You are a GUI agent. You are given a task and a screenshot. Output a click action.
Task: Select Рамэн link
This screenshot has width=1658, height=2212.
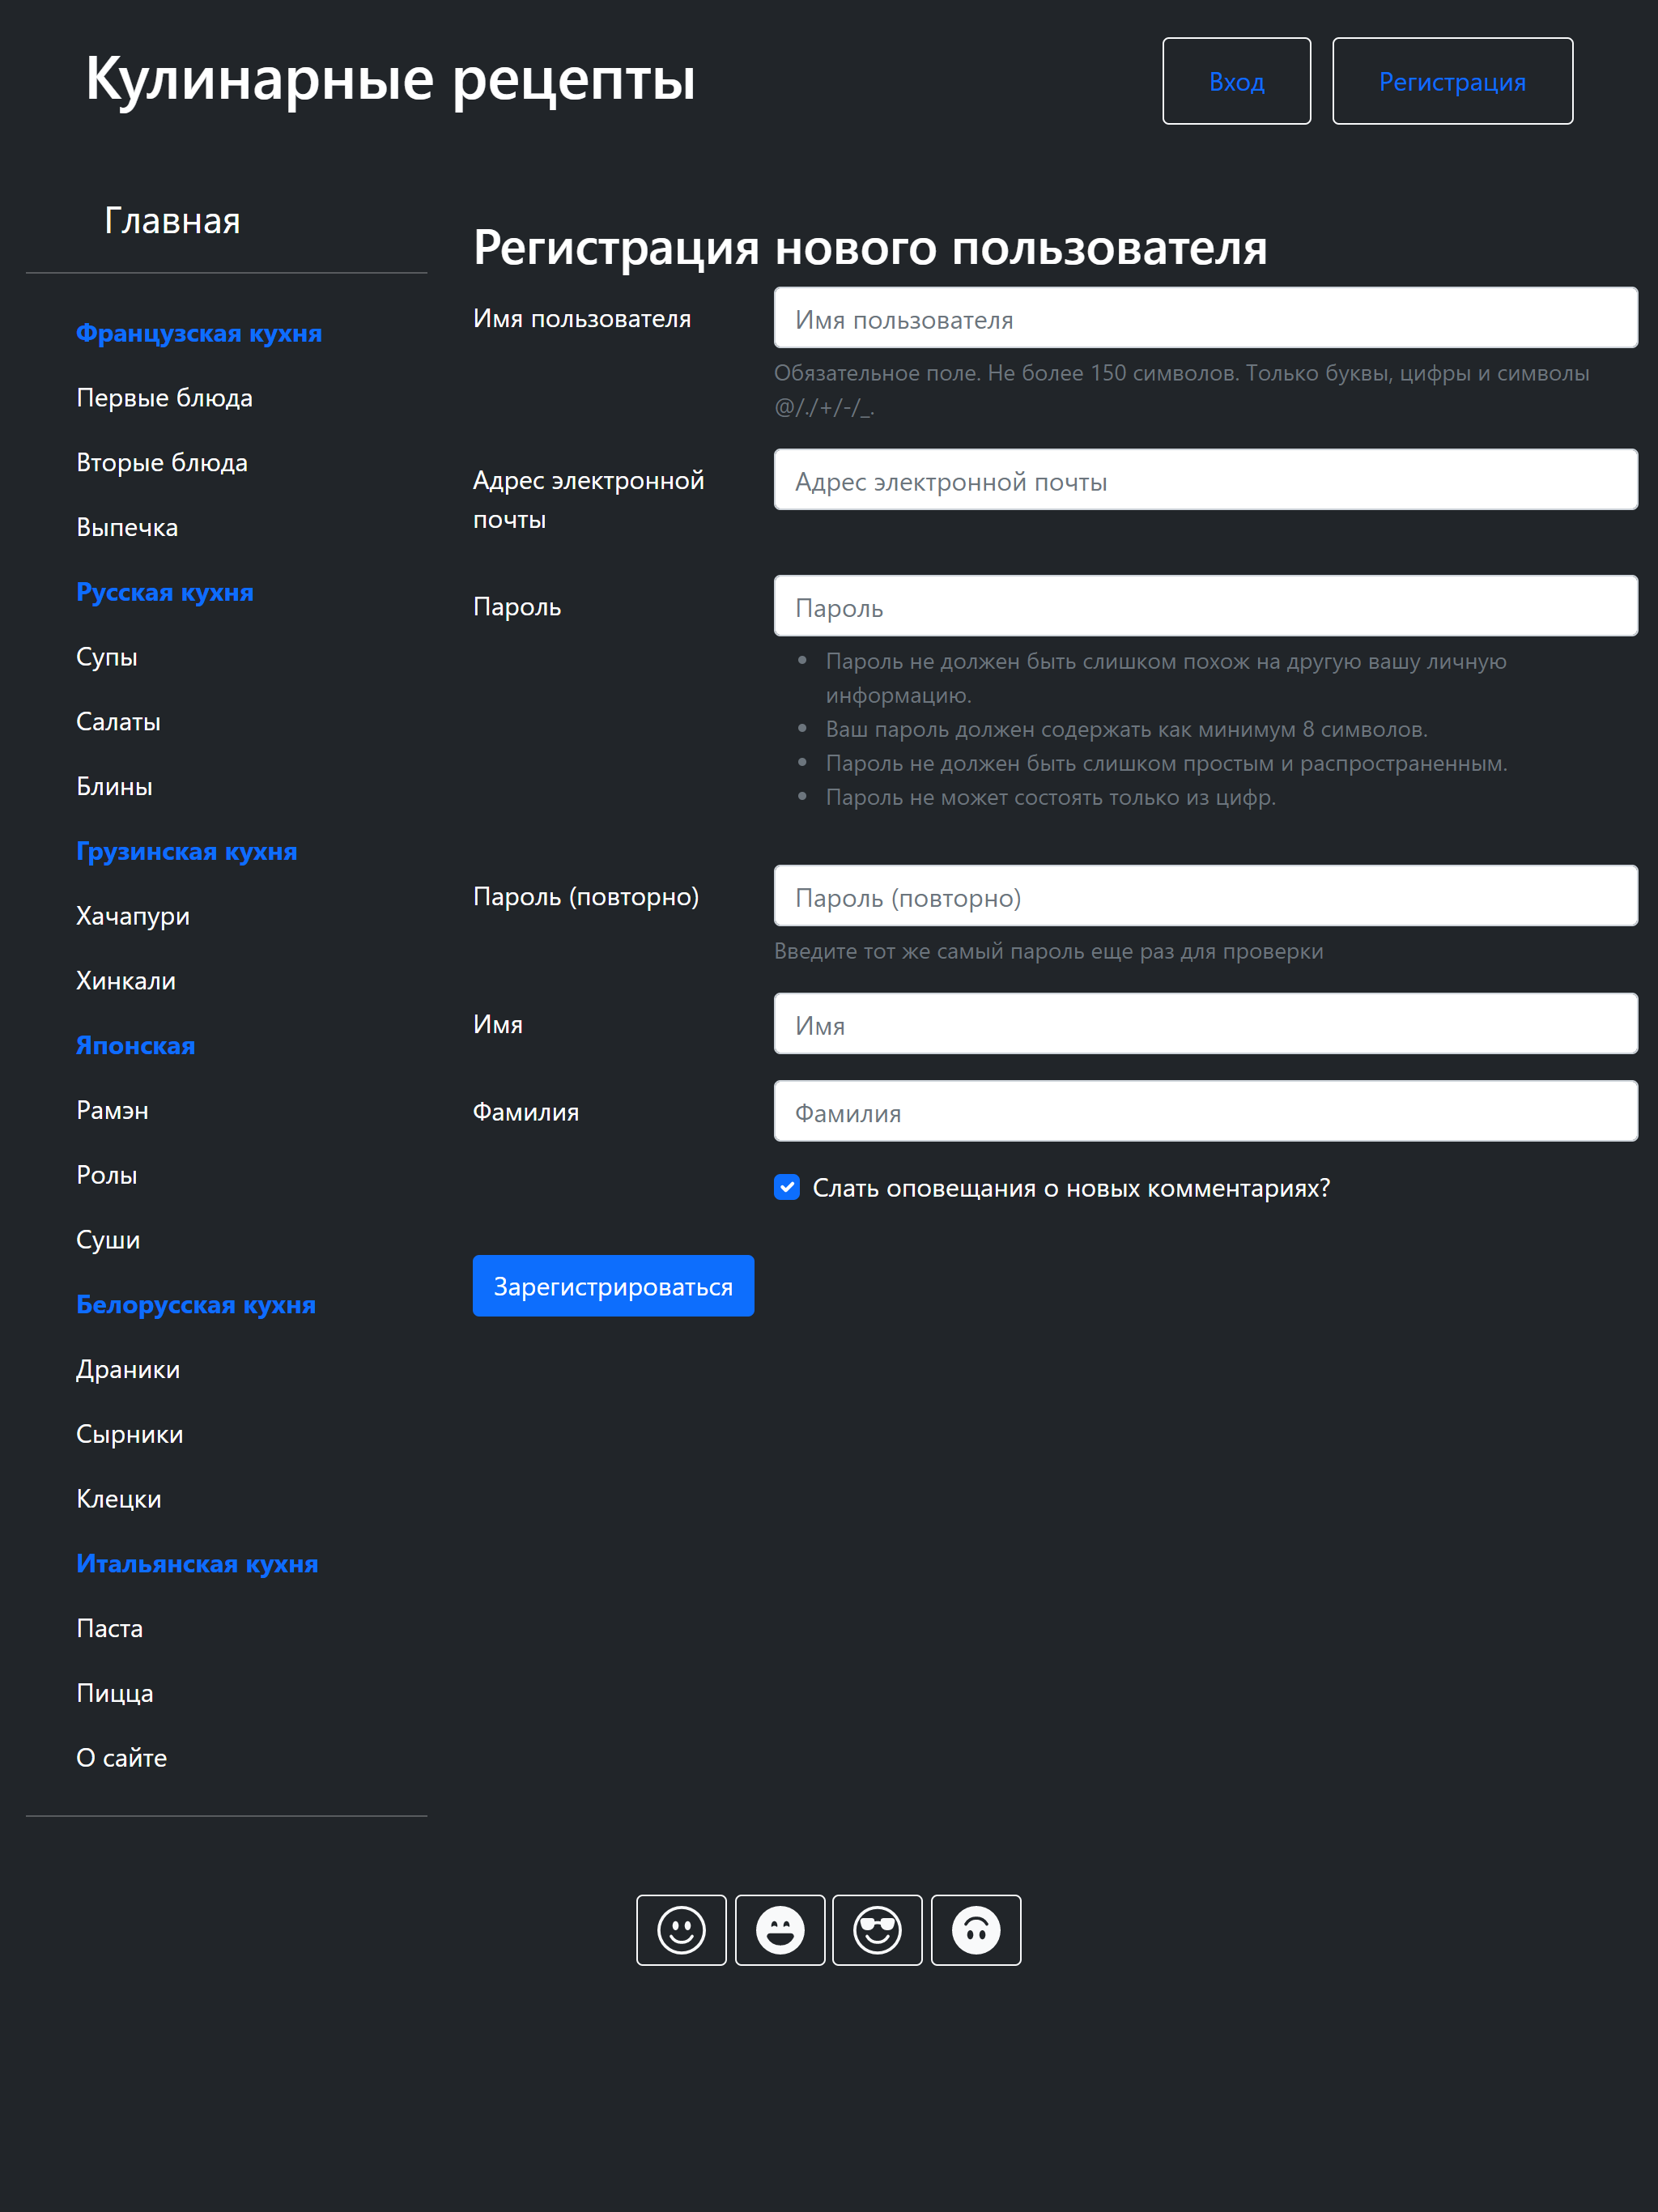tap(112, 1110)
